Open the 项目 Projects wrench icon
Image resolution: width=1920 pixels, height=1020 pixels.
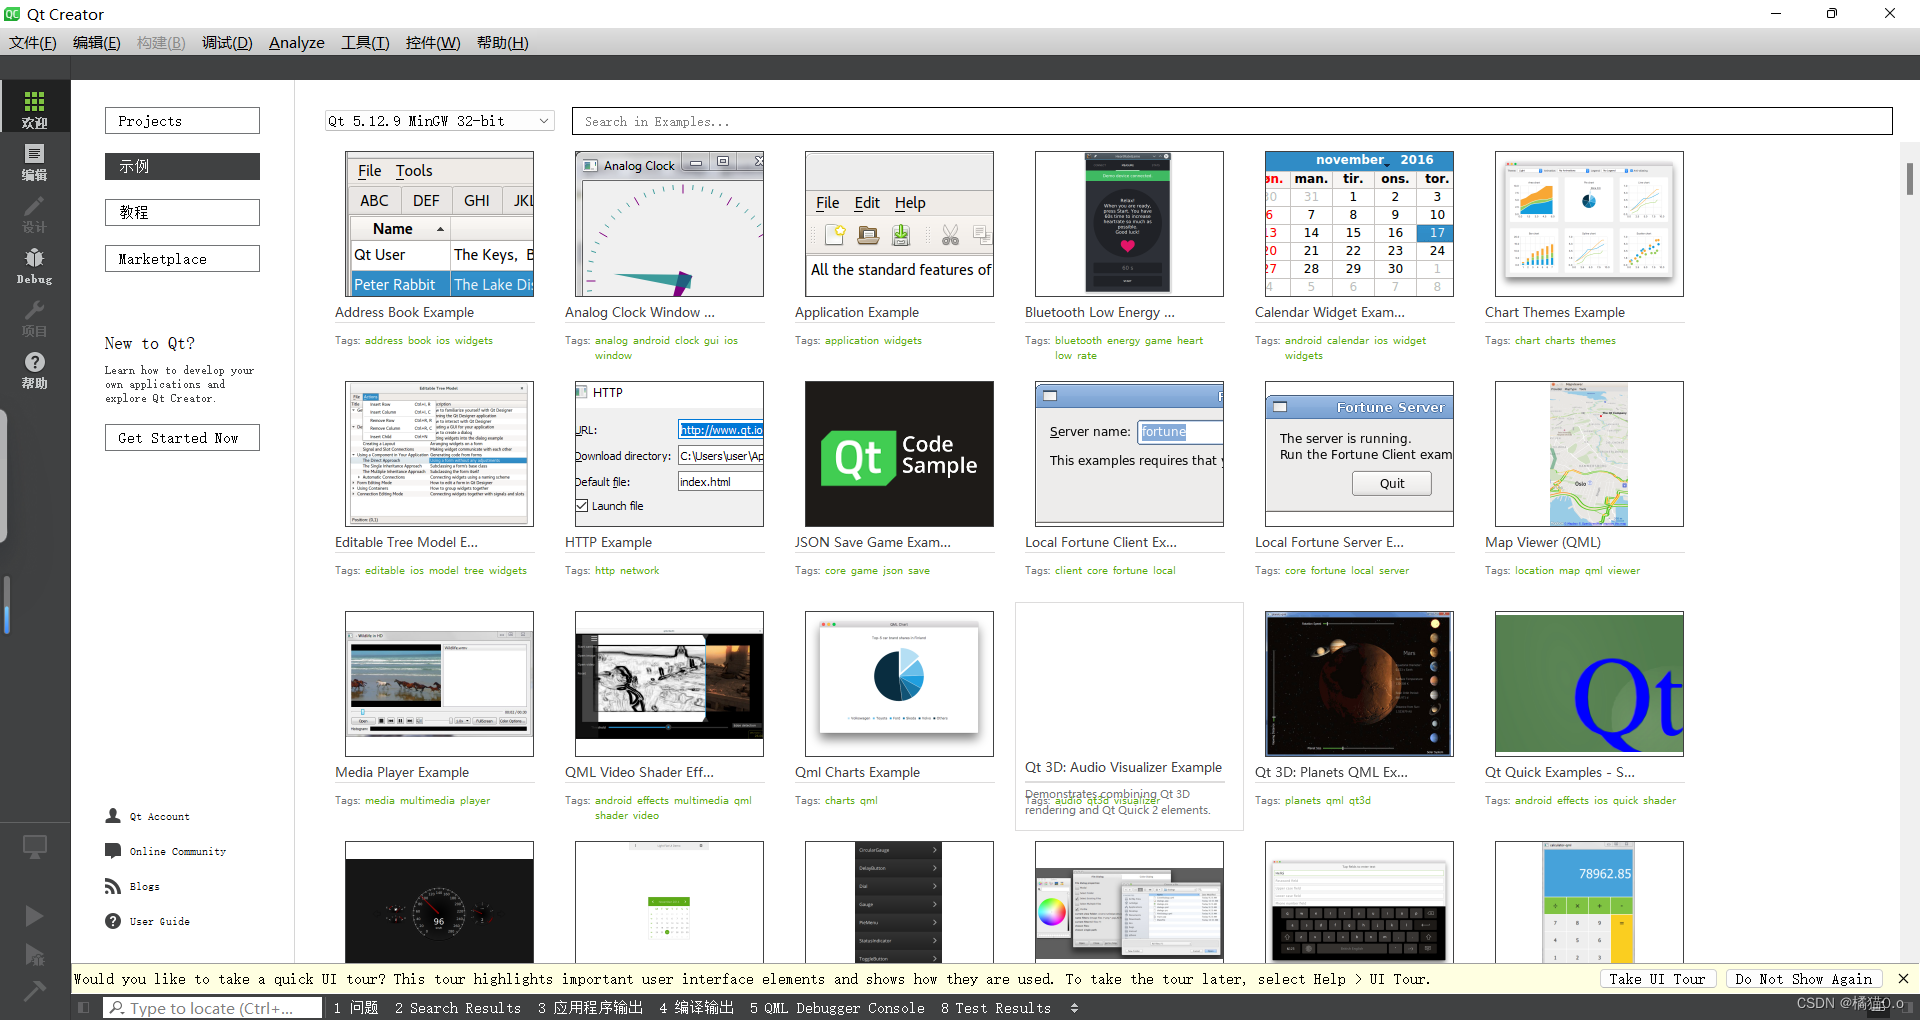[x=35, y=316]
